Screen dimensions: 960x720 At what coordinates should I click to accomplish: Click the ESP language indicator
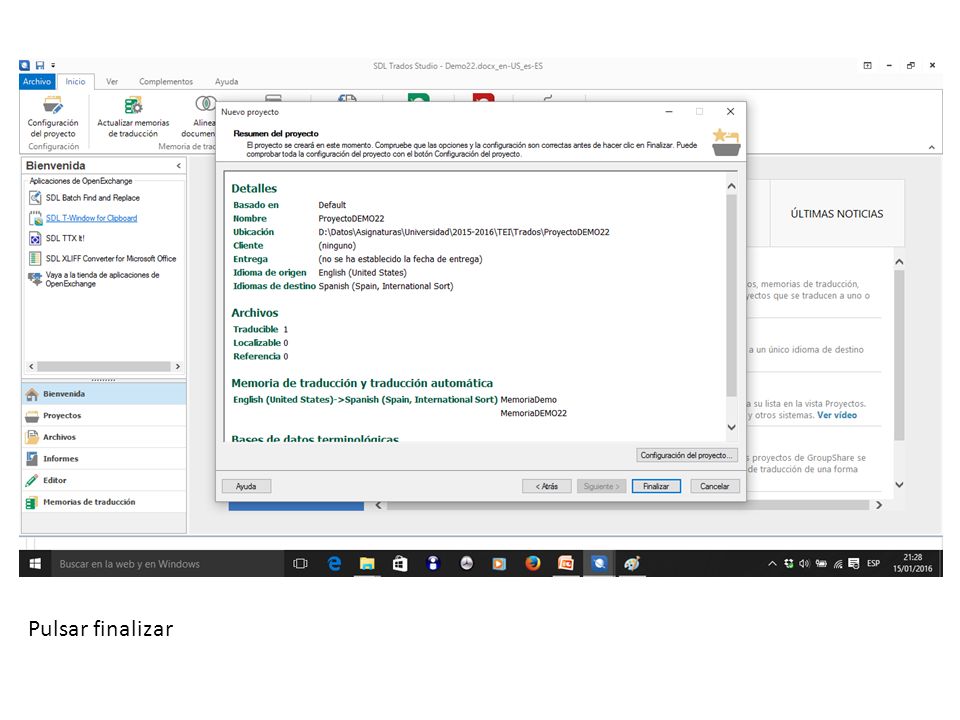[874, 564]
